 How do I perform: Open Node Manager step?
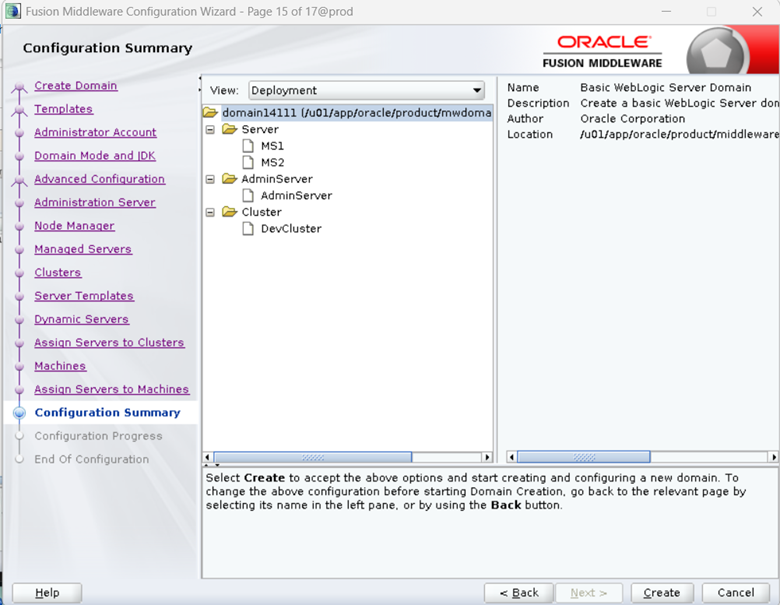click(74, 226)
